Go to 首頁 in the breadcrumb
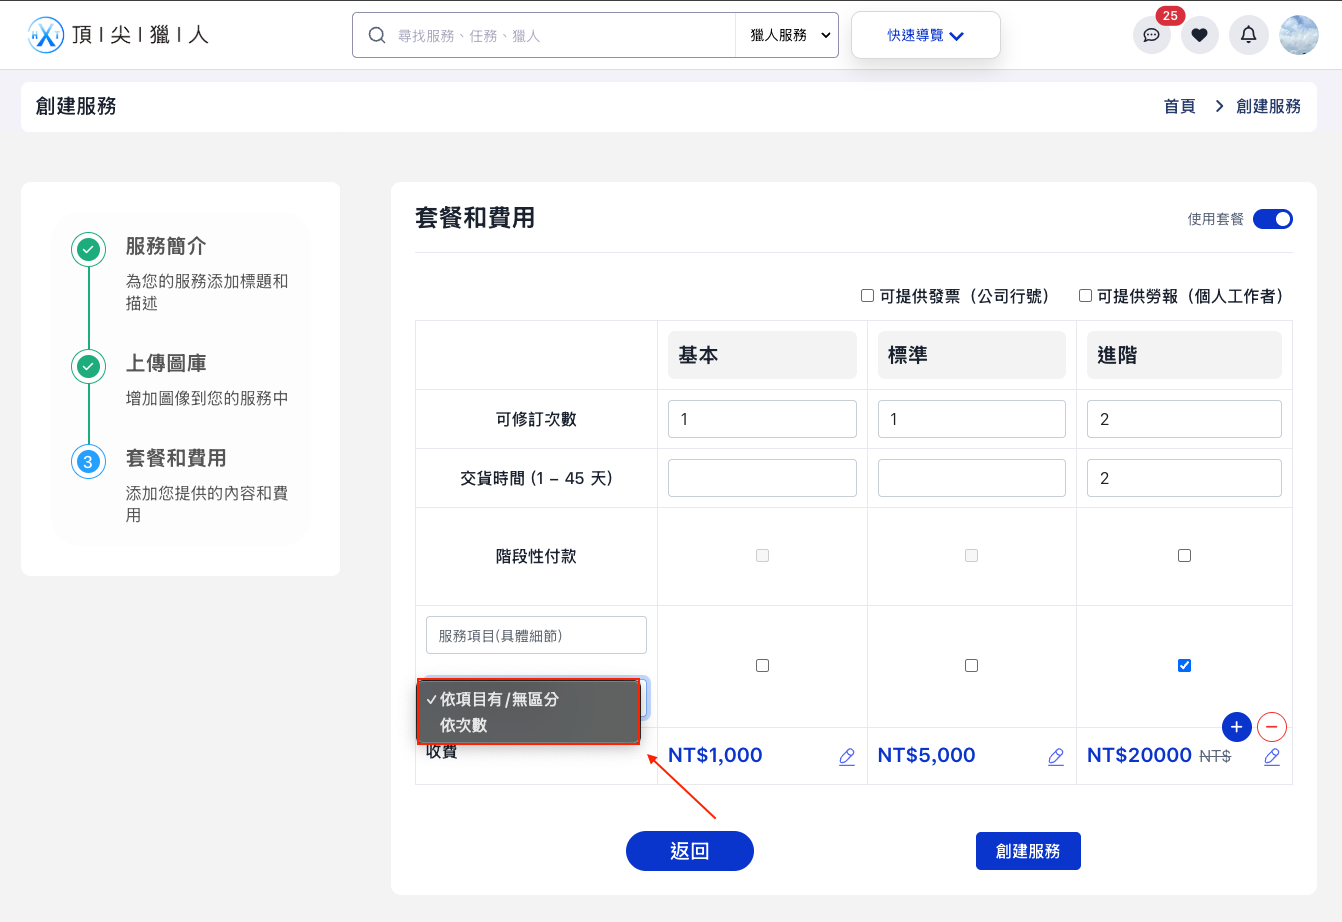The image size is (1342, 922). (x=1179, y=106)
